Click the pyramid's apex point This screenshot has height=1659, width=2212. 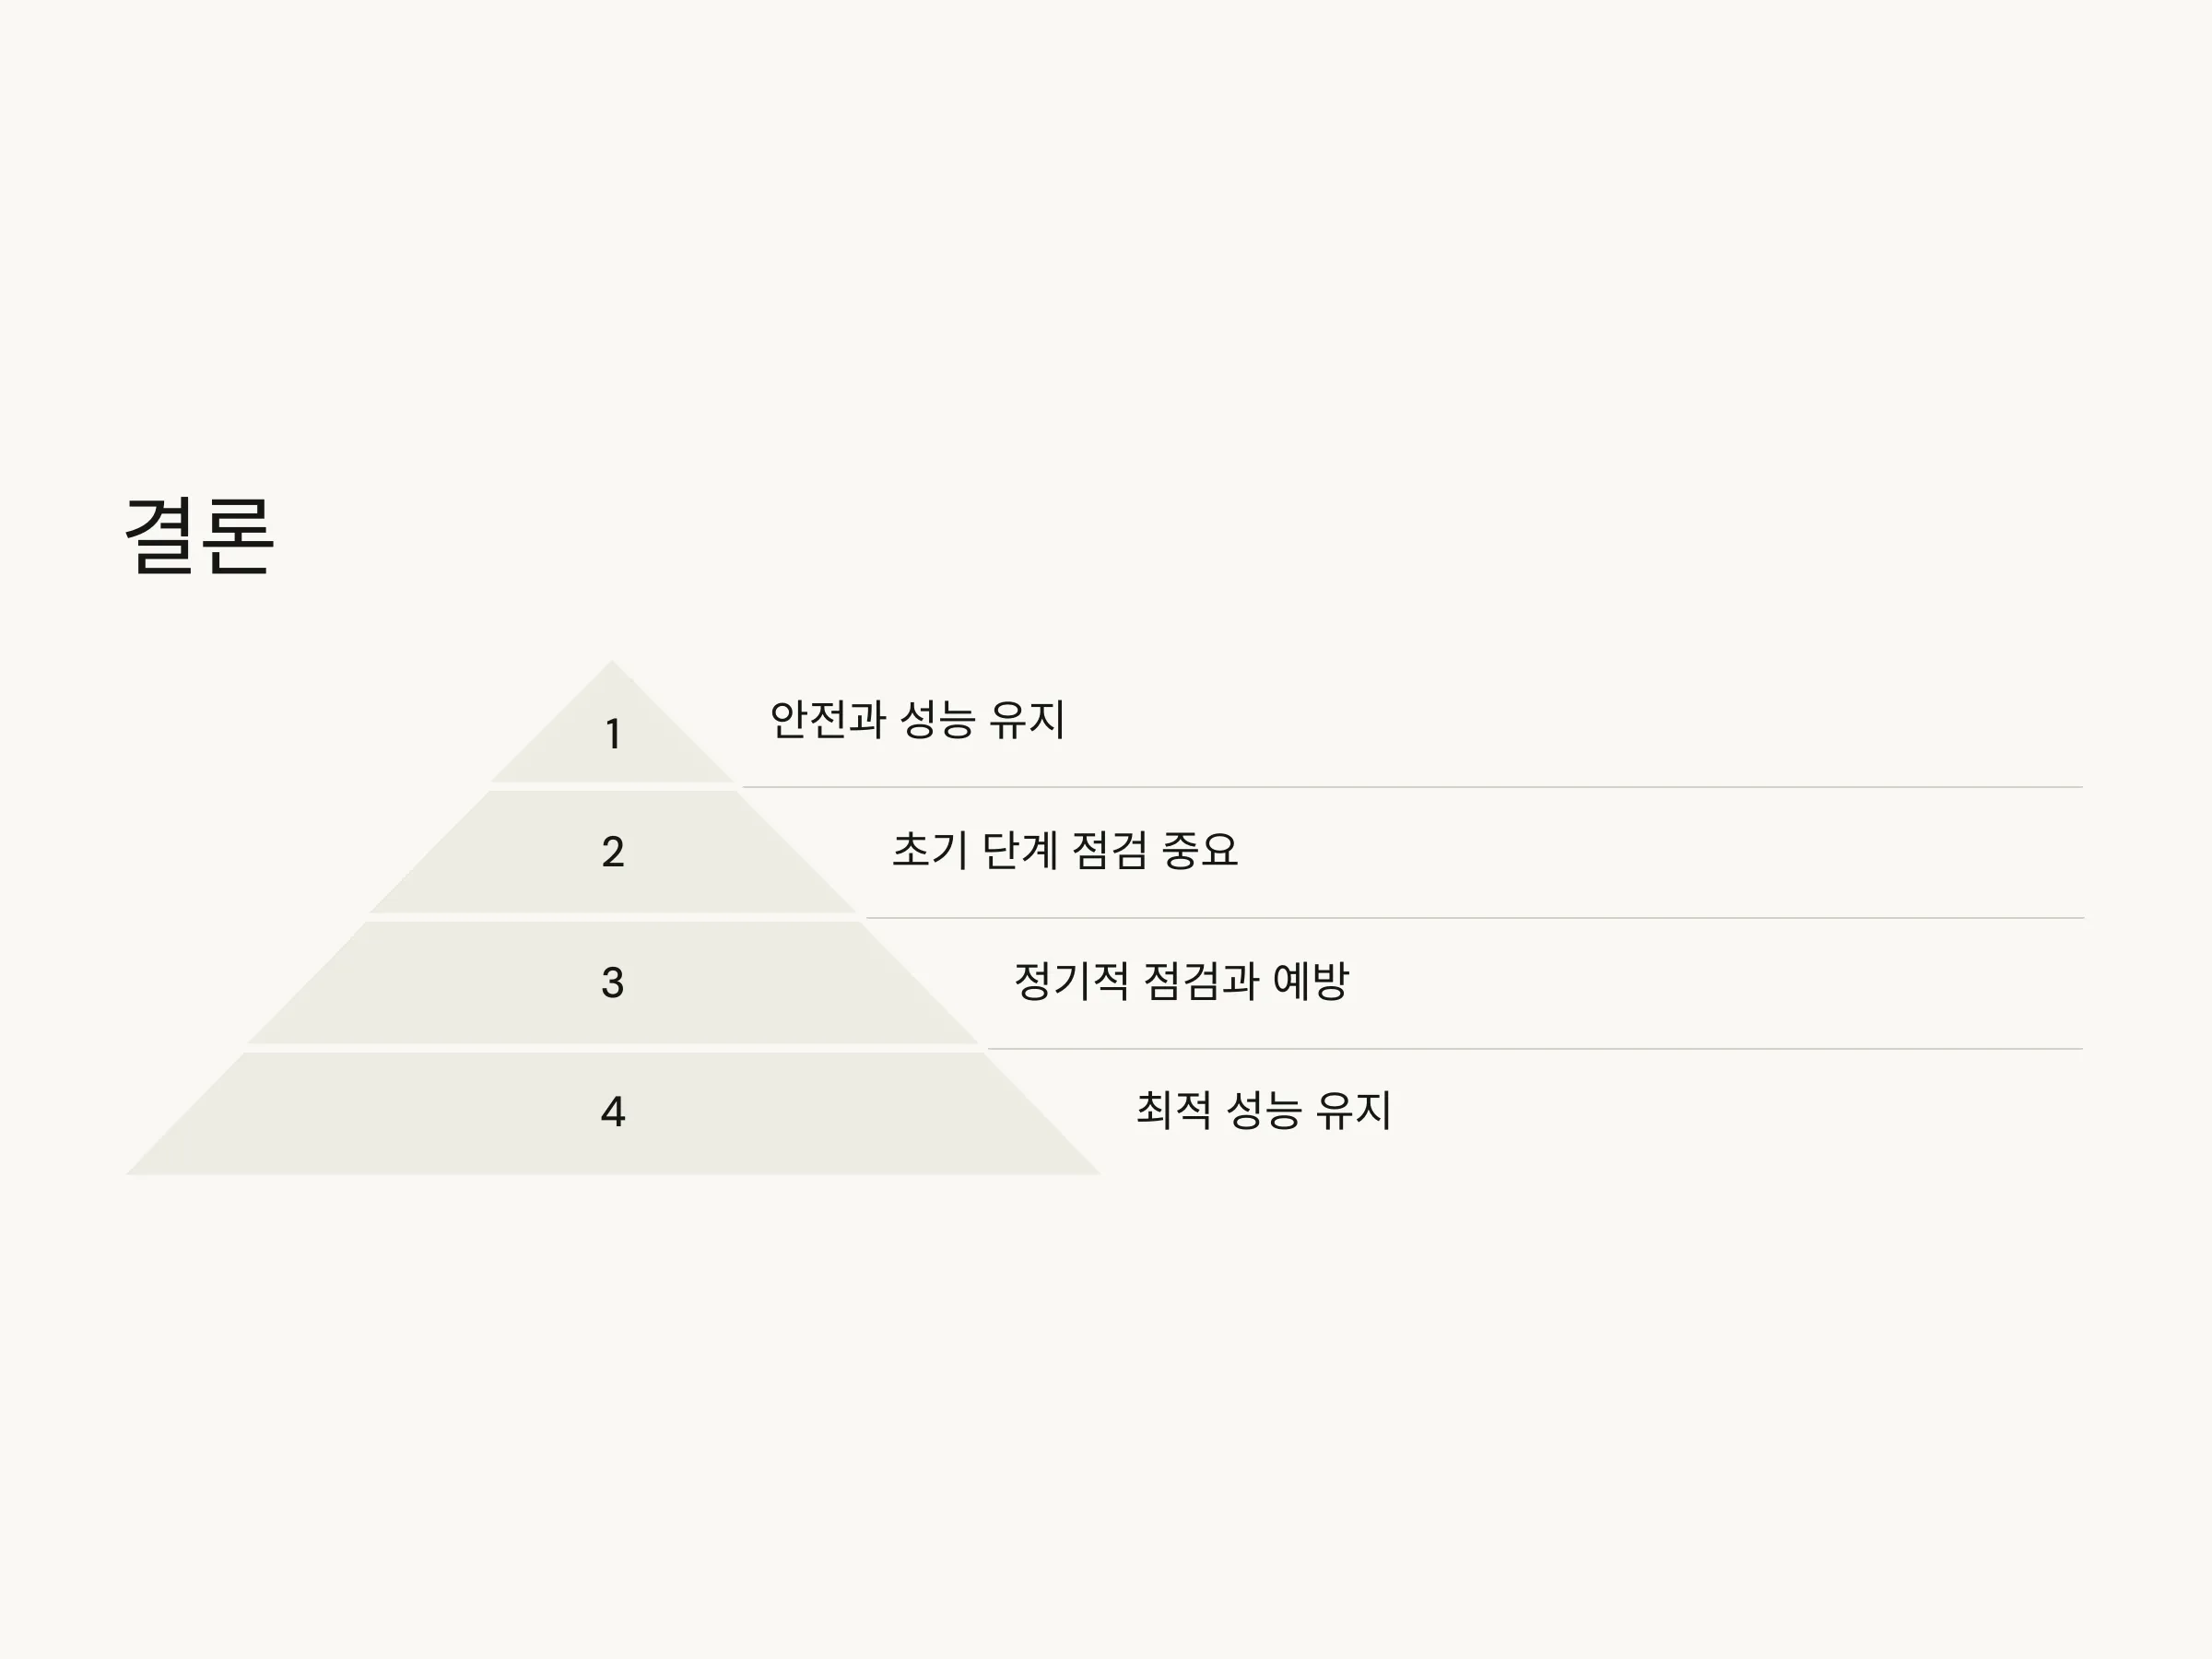click(x=612, y=664)
